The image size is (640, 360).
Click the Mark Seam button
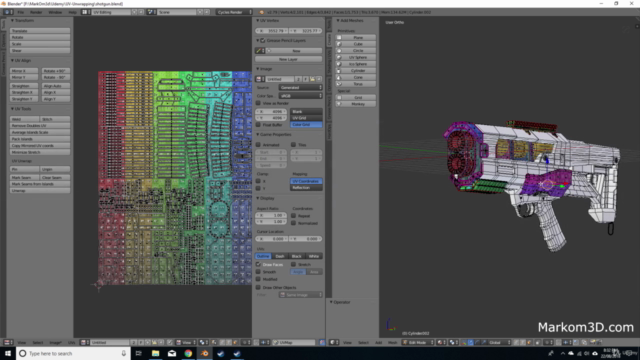[x=25, y=178]
